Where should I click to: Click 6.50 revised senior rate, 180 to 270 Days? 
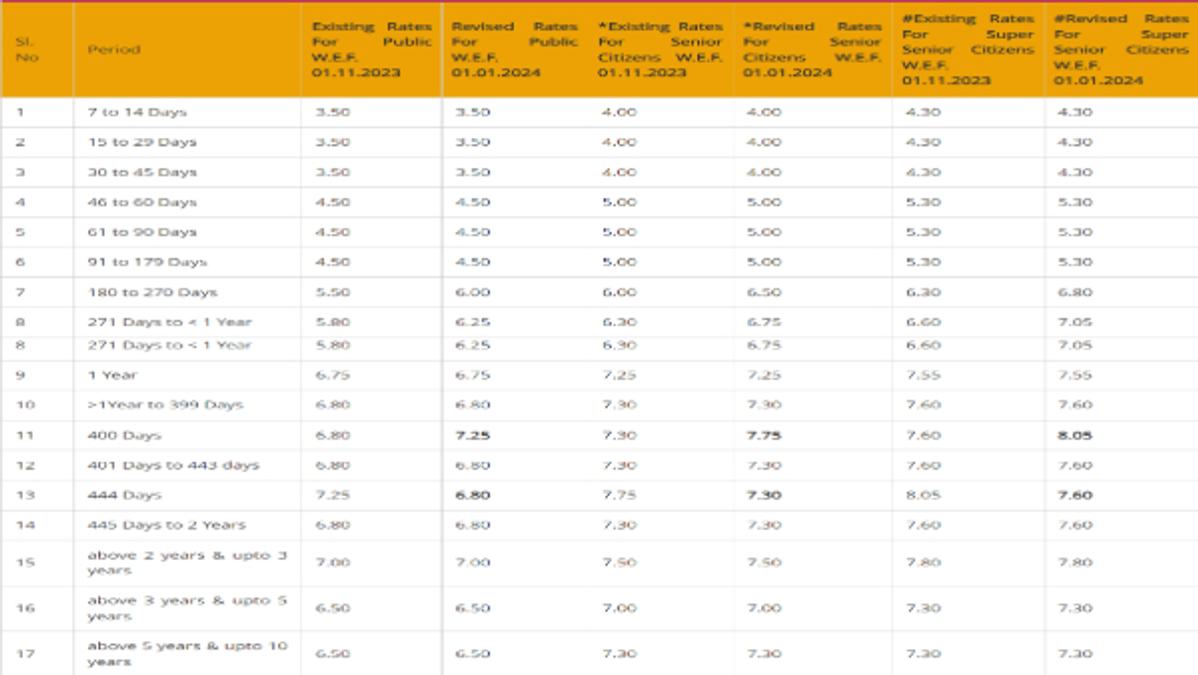pos(764,292)
